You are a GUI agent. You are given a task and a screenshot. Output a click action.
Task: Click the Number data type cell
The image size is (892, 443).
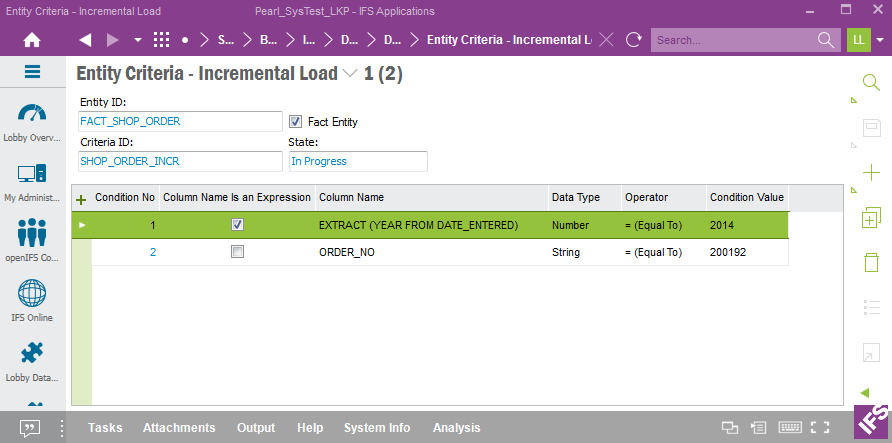click(x=585, y=225)
